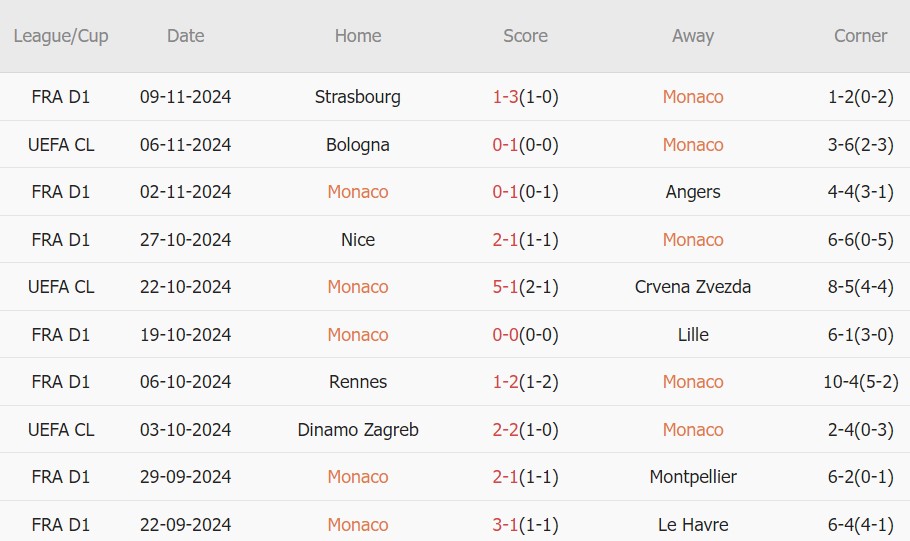This screenshot has height=541, width=910.
Task: Open the Crvena Zvezda team link
Action: pos(693,287)
